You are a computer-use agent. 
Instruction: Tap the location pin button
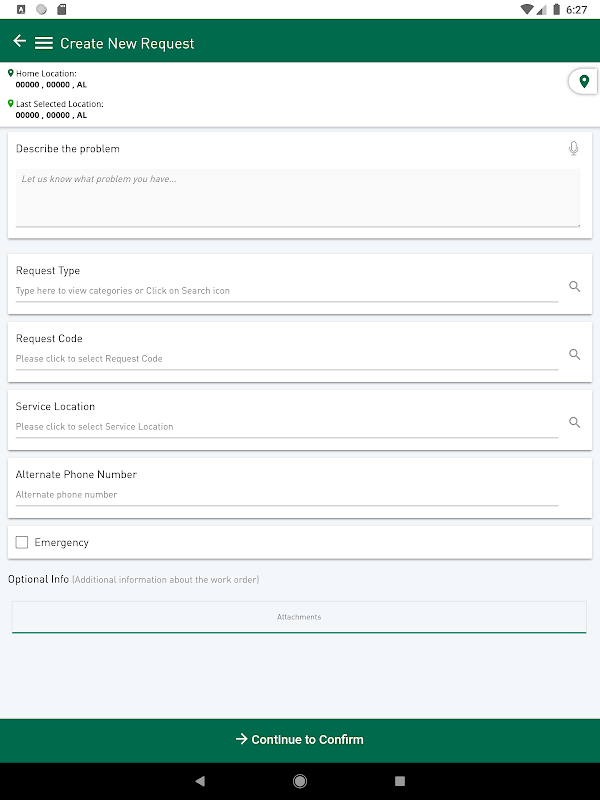click(584, 81)
